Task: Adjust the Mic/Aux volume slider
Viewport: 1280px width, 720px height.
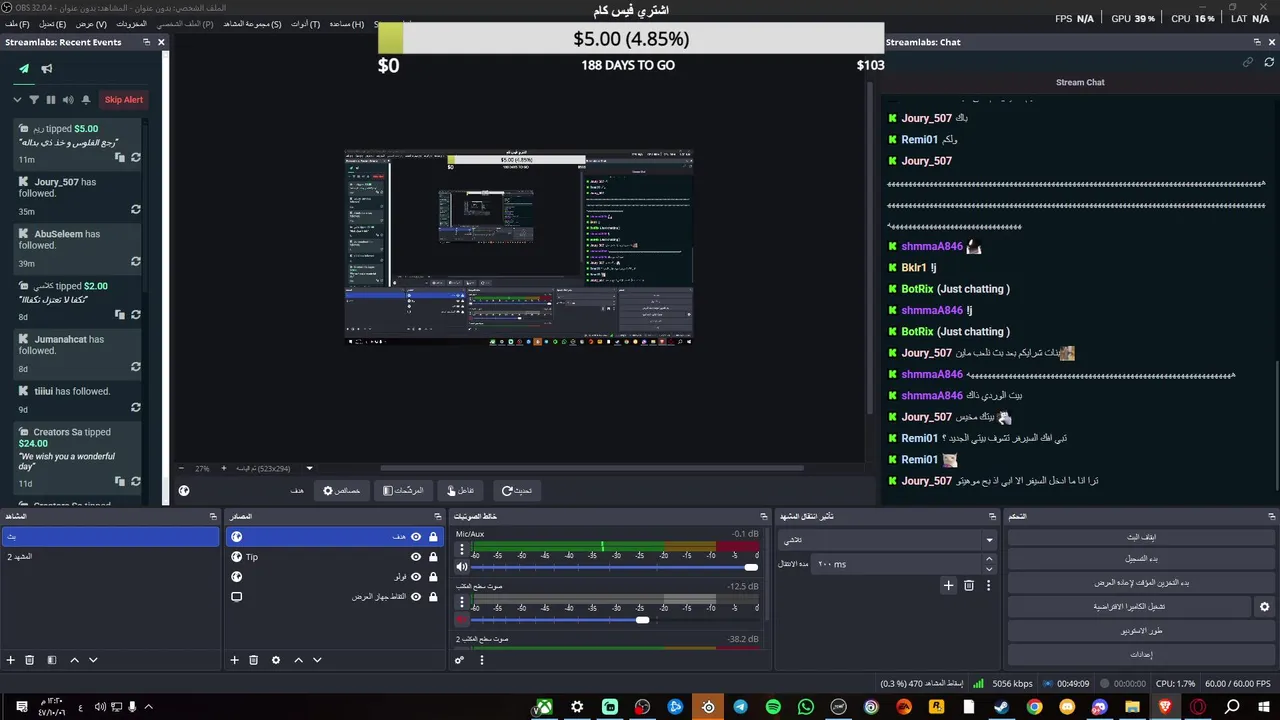Action: point(615,567)
